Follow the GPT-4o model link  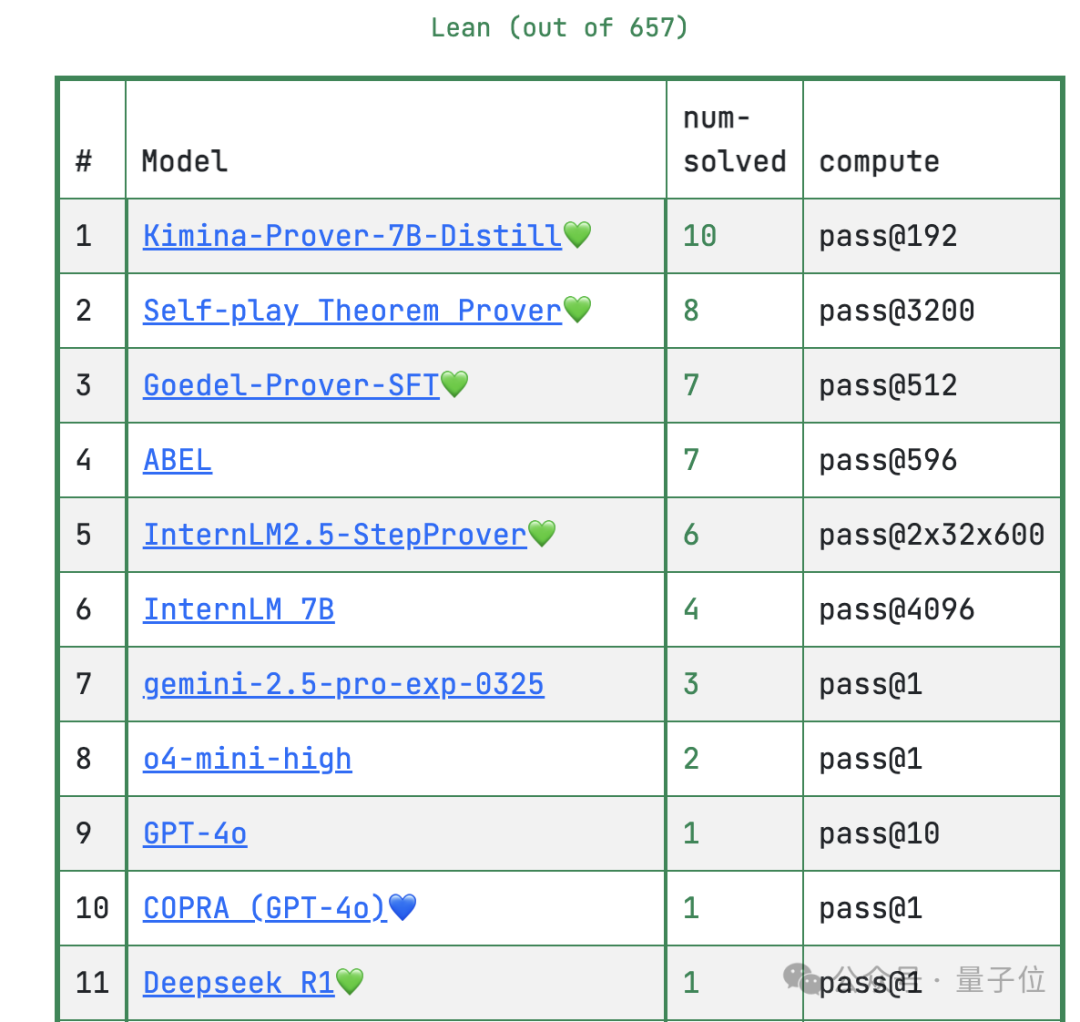195,833
